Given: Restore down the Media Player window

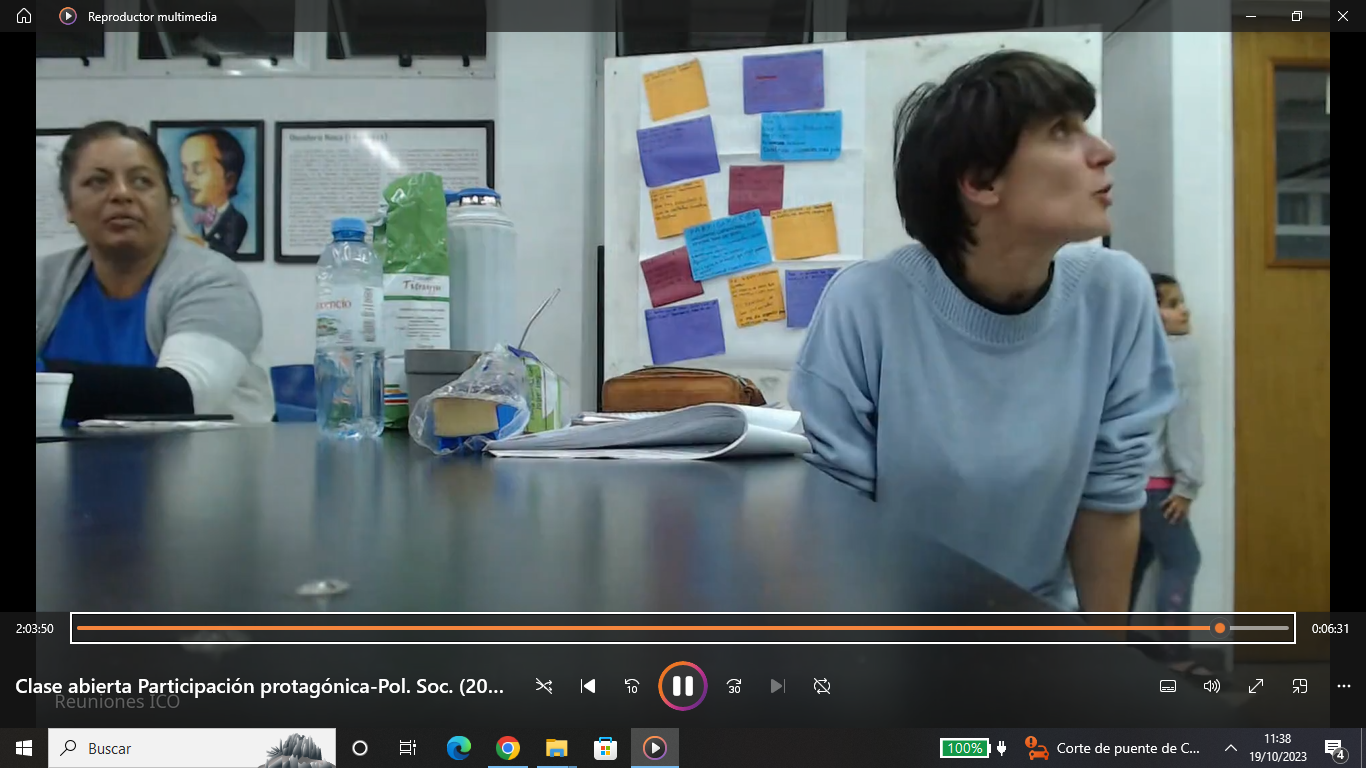Looking at the screenshot, I should [1297, 16].
